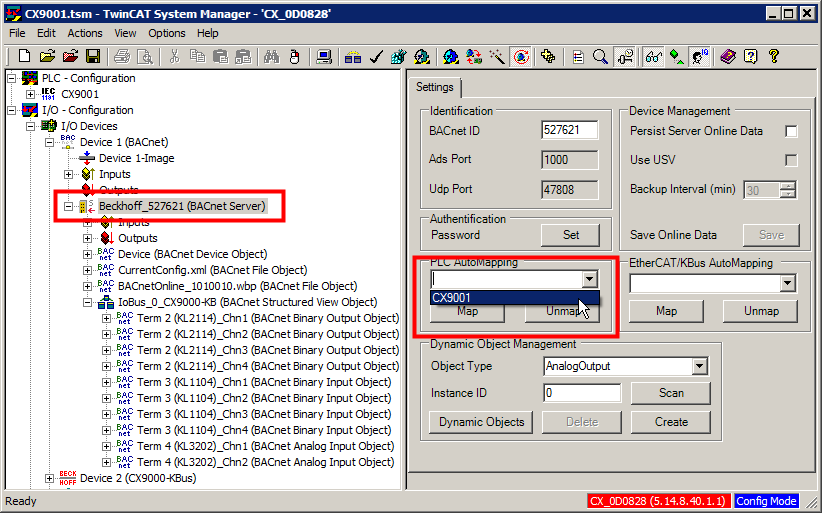Click Map under EtherCAT/KBus AutoMapping

tap(666, 311)
